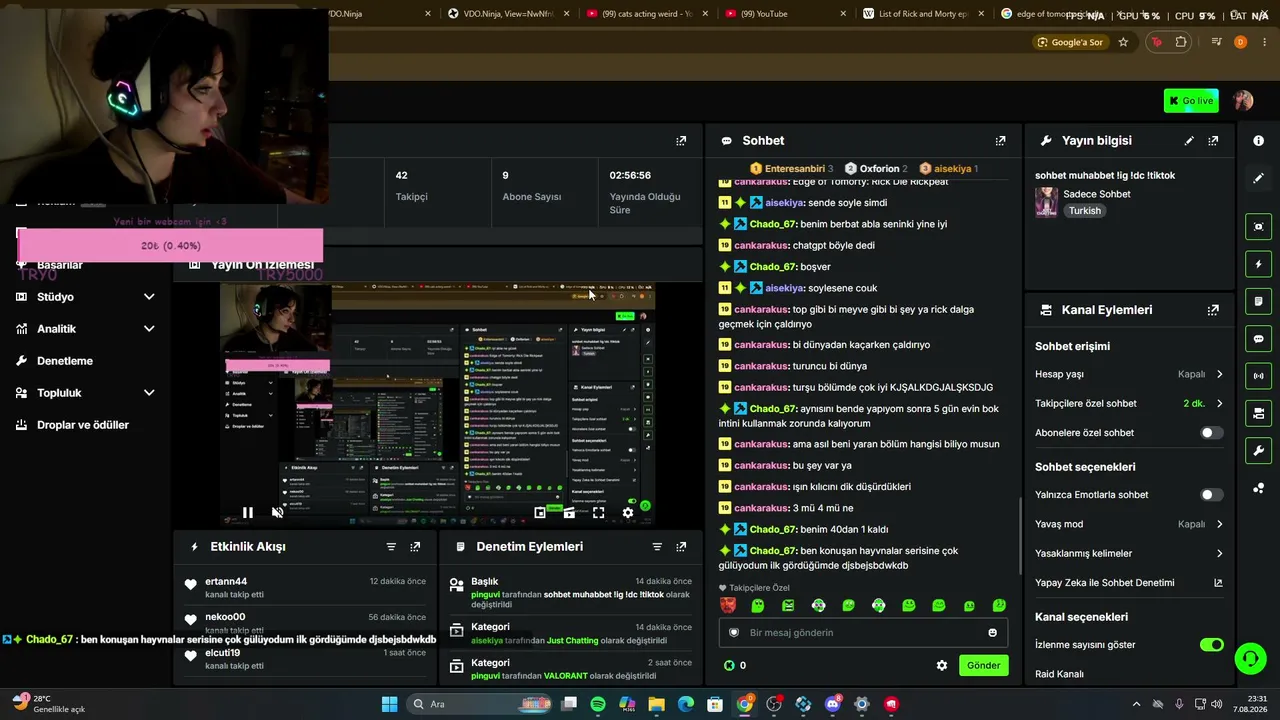This screenshot has height=720, width=1280.
Task: Pop out the Kanal Eylemleri panel
Action: 1213,310
